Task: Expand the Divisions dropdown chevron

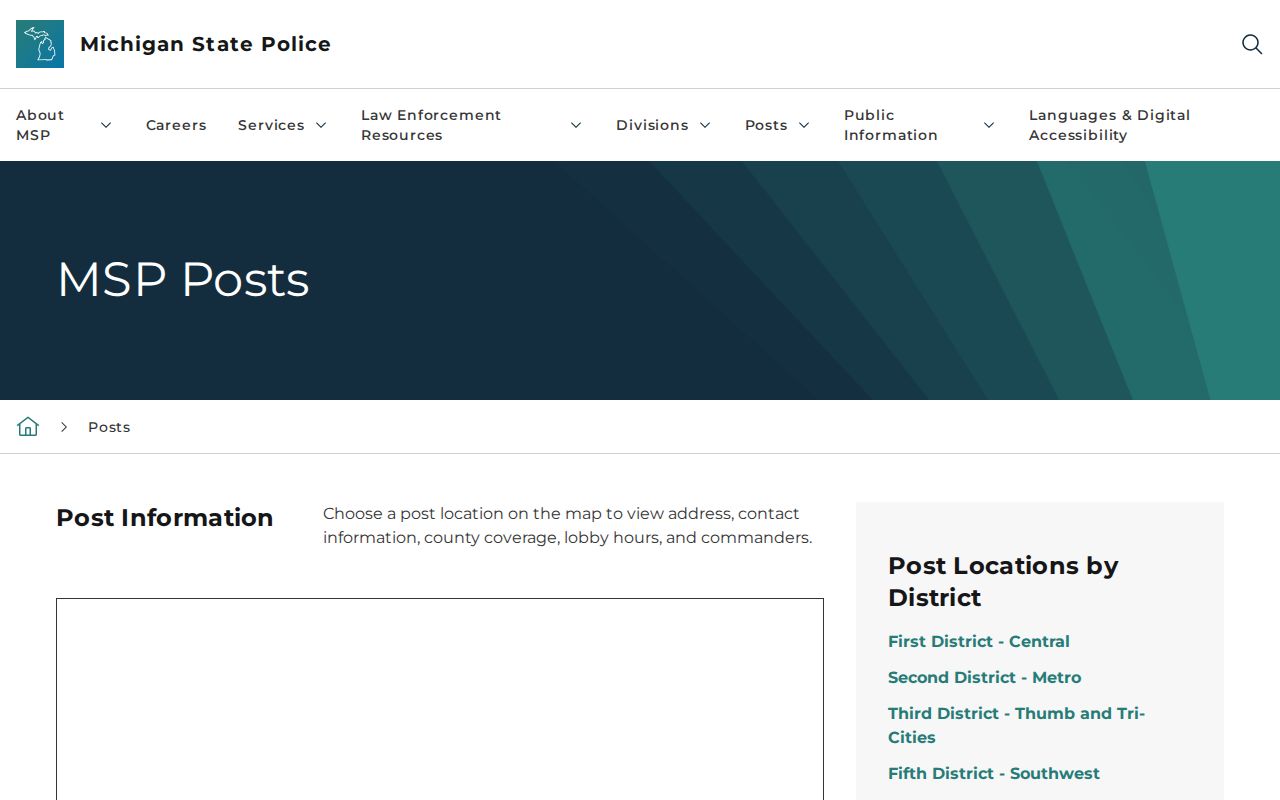Action: [705, 125]
